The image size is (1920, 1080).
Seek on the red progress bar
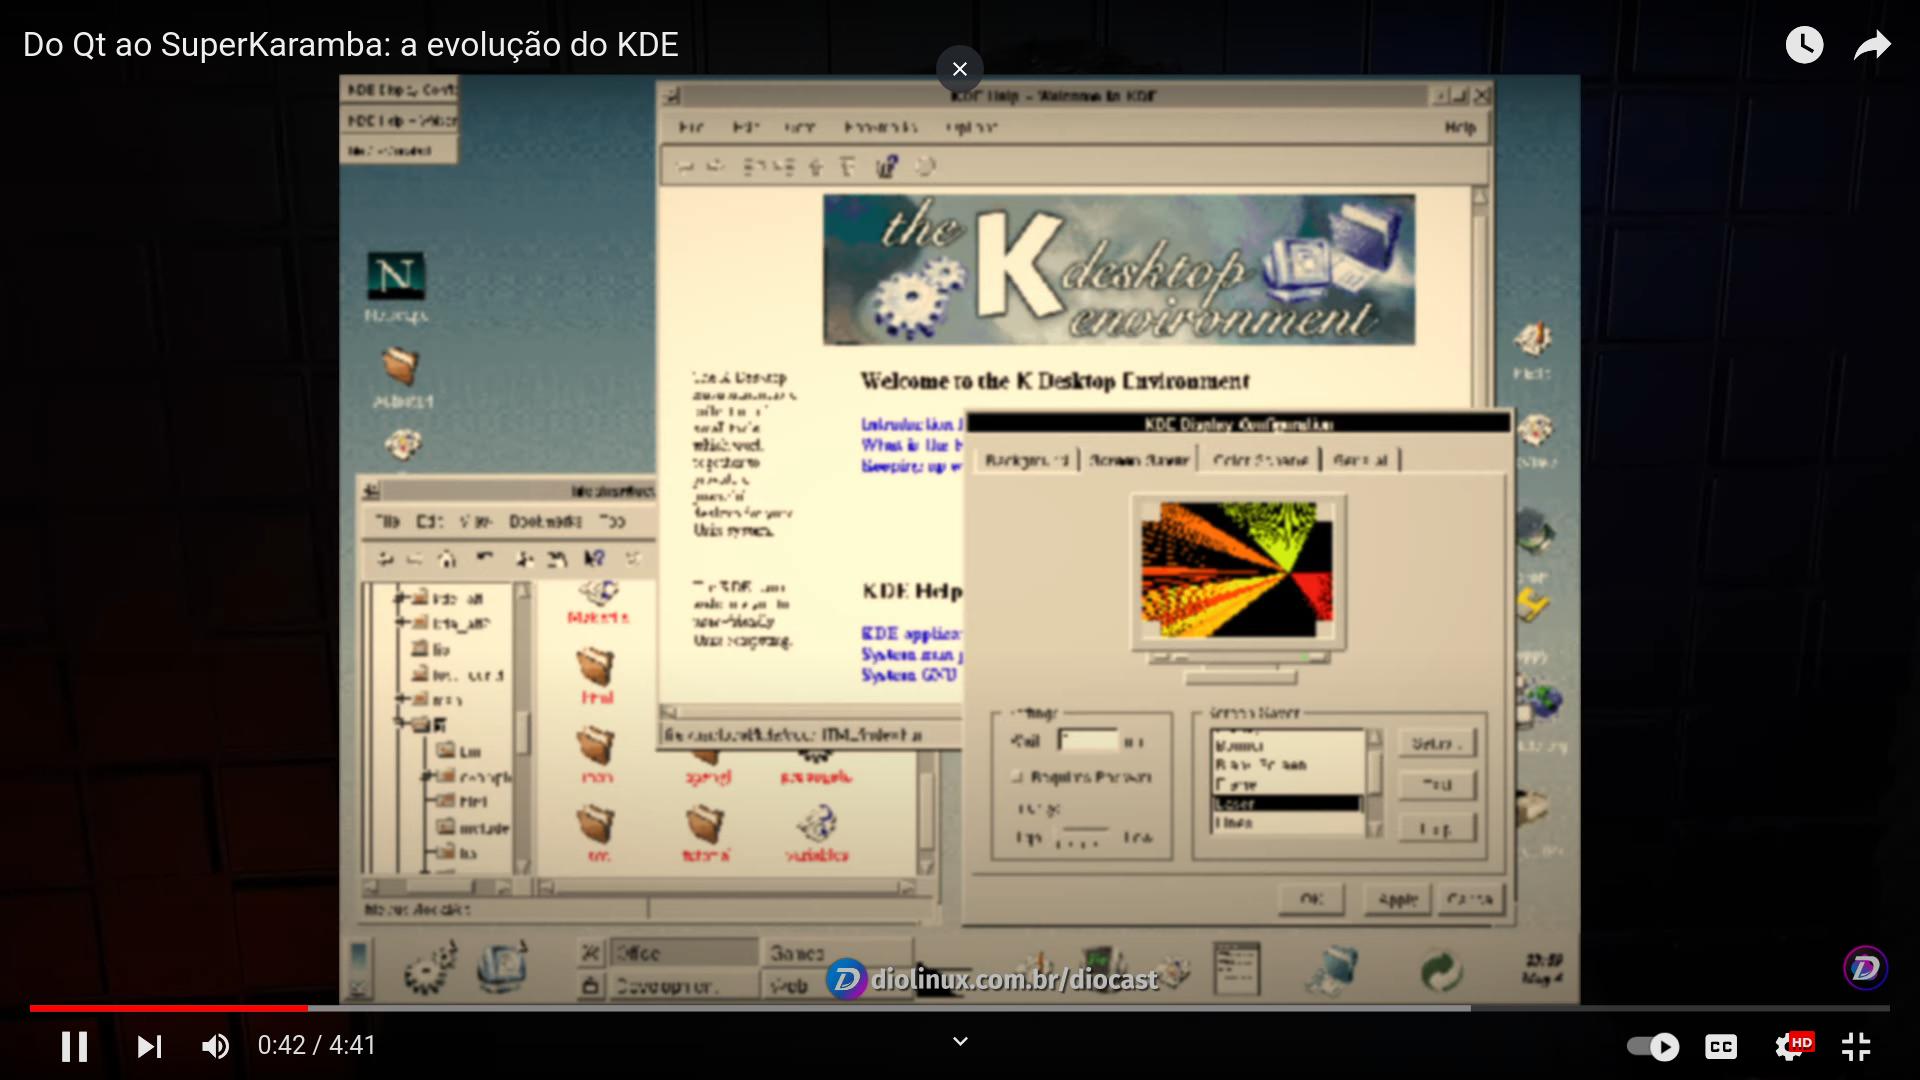168,1008
